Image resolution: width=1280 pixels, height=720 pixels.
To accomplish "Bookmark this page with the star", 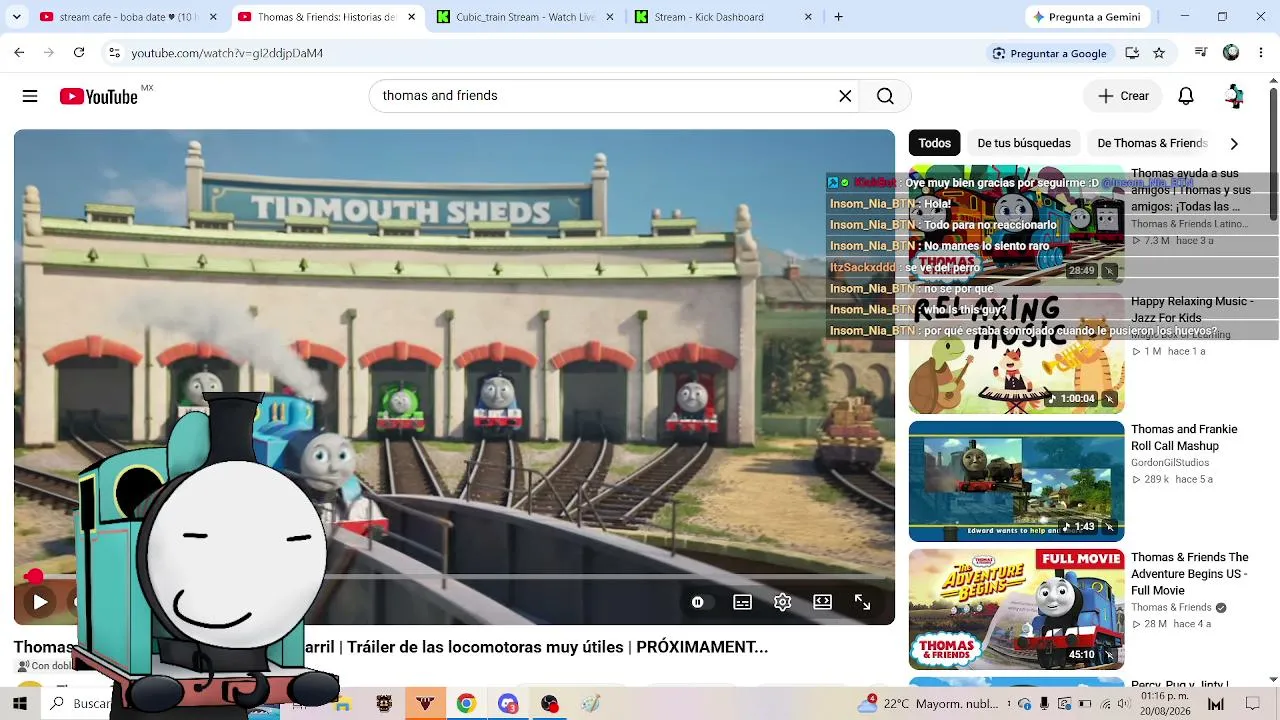I will click(1159, 53).
